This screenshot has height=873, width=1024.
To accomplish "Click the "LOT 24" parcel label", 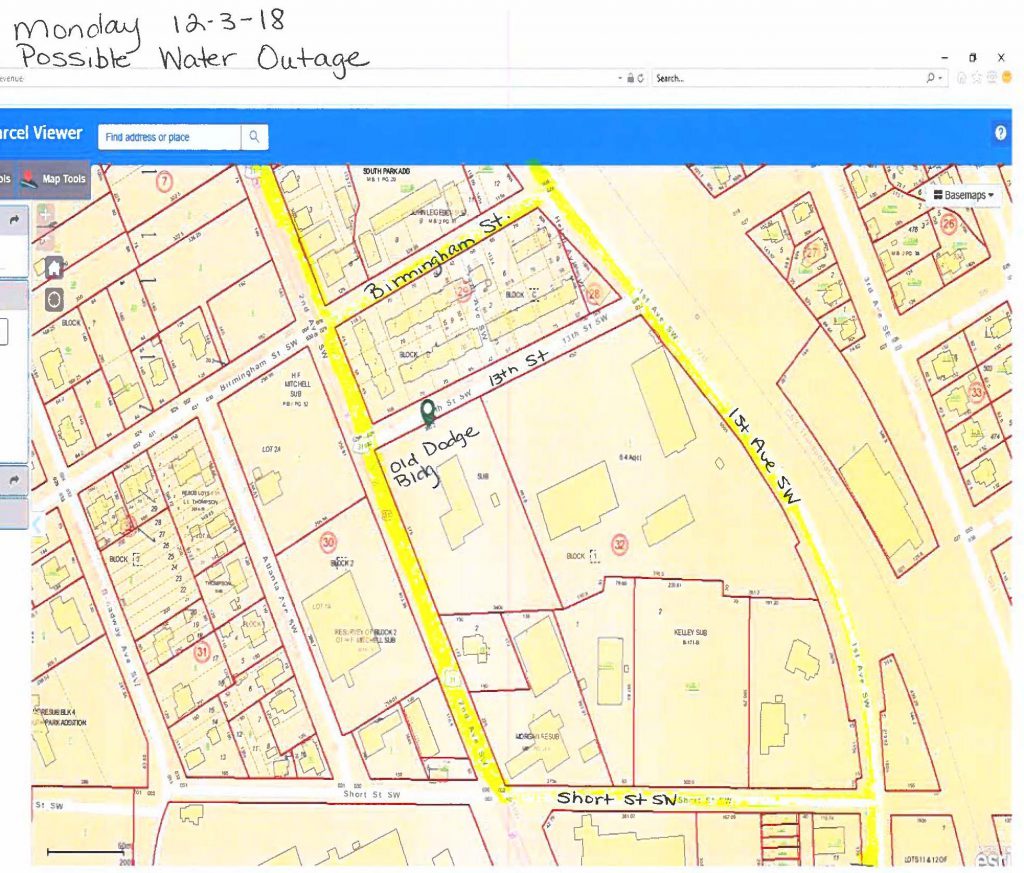I will pyautogui.click(x=272, y=449).
